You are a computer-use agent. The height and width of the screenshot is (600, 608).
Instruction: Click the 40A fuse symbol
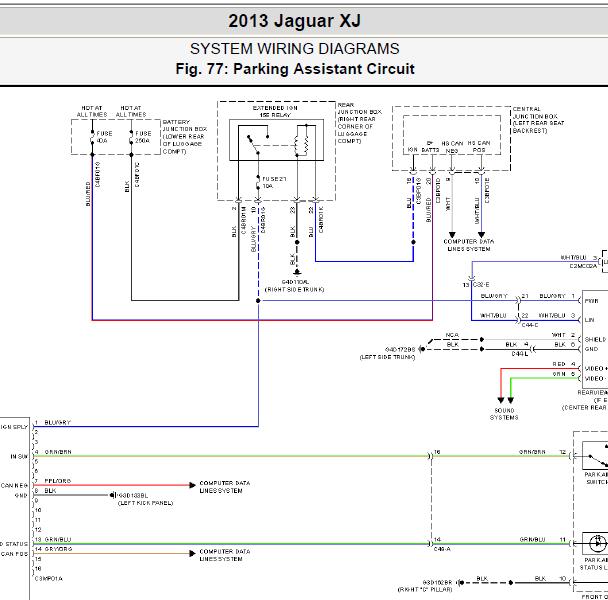coord(92,137)
